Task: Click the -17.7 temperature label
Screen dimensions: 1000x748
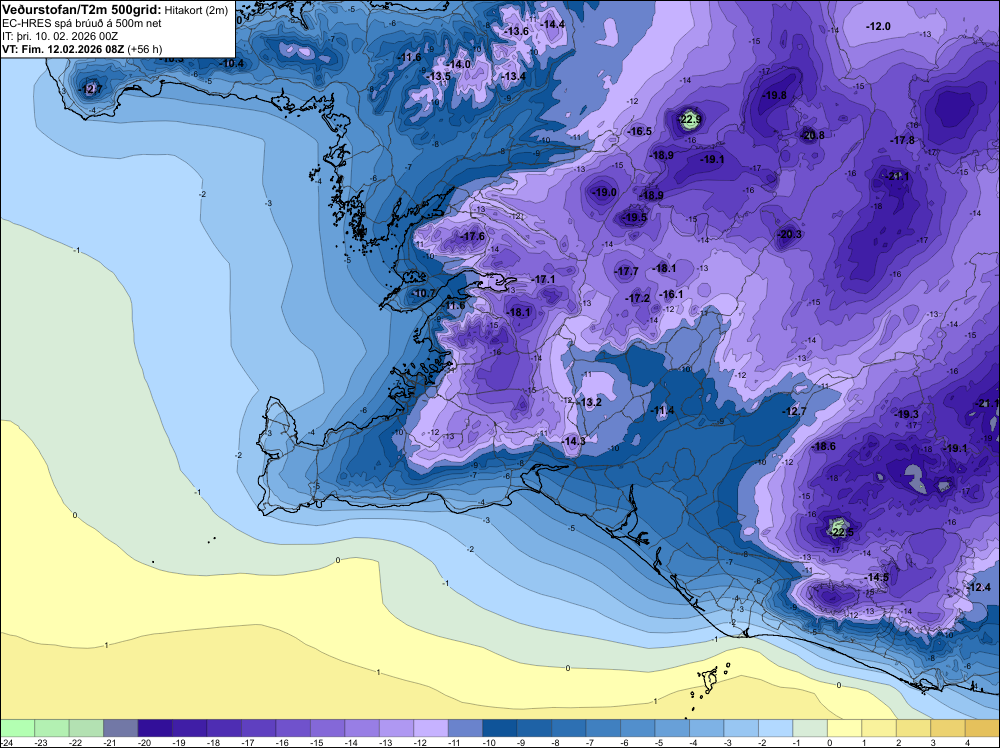Action: point(626,271)
